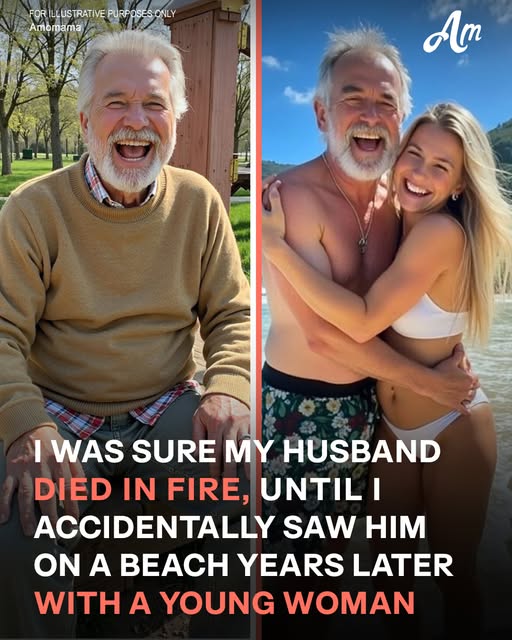Click the red 'DIED IN FIRE,' headline text

click(141, 489)
